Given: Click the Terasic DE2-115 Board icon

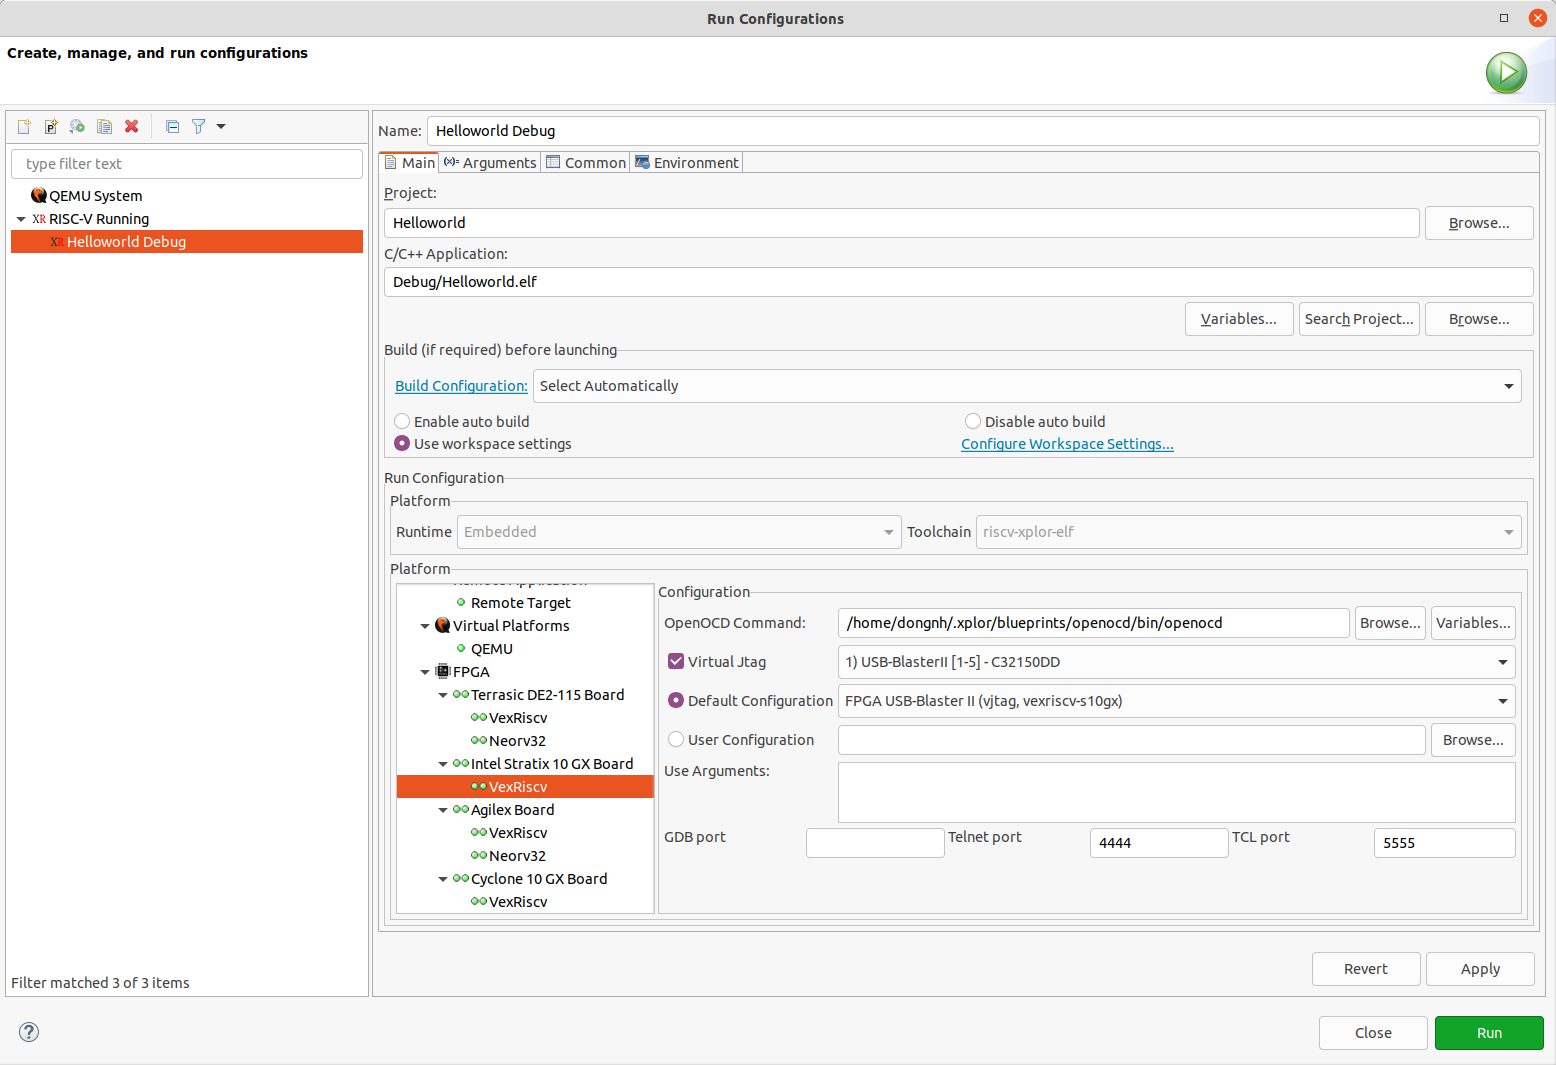Looking at the screenshot, I should click(x=461, y=694).
